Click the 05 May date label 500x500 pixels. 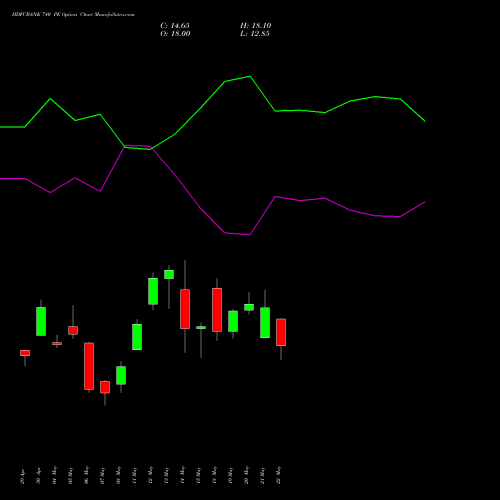coord(71,475)
